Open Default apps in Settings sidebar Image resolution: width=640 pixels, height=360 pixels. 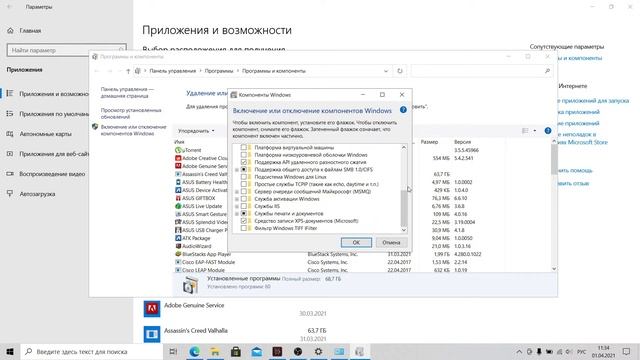pos(45,114)
